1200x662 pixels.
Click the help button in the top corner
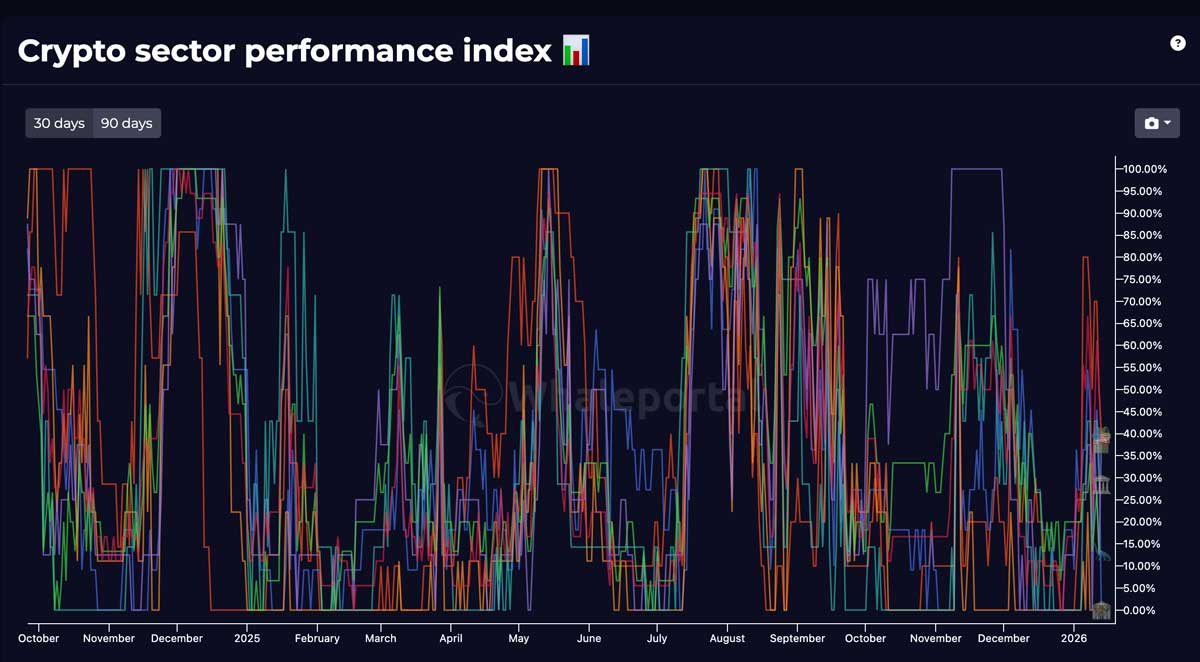tap(1176, 44)
